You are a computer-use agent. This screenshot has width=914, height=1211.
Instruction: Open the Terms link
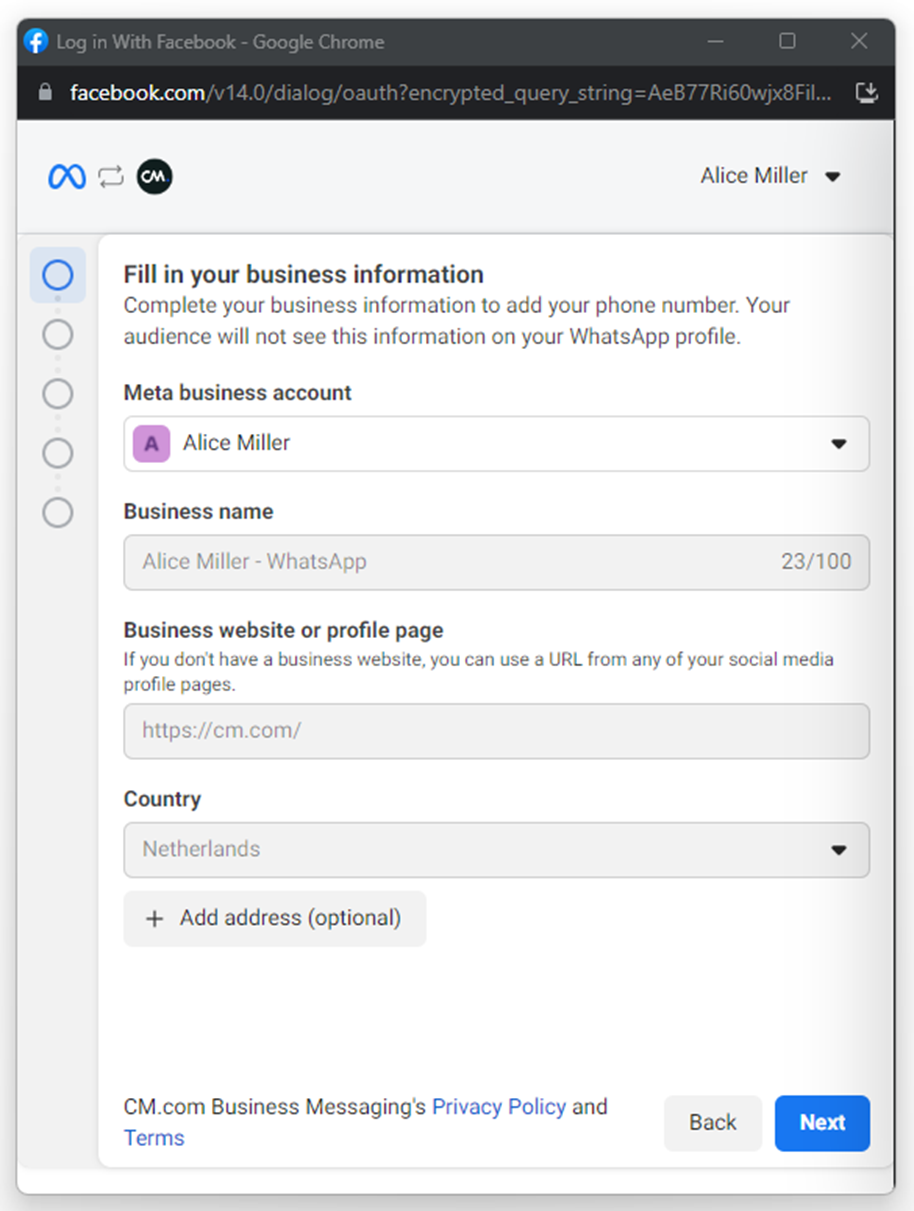pos(154,1138)
